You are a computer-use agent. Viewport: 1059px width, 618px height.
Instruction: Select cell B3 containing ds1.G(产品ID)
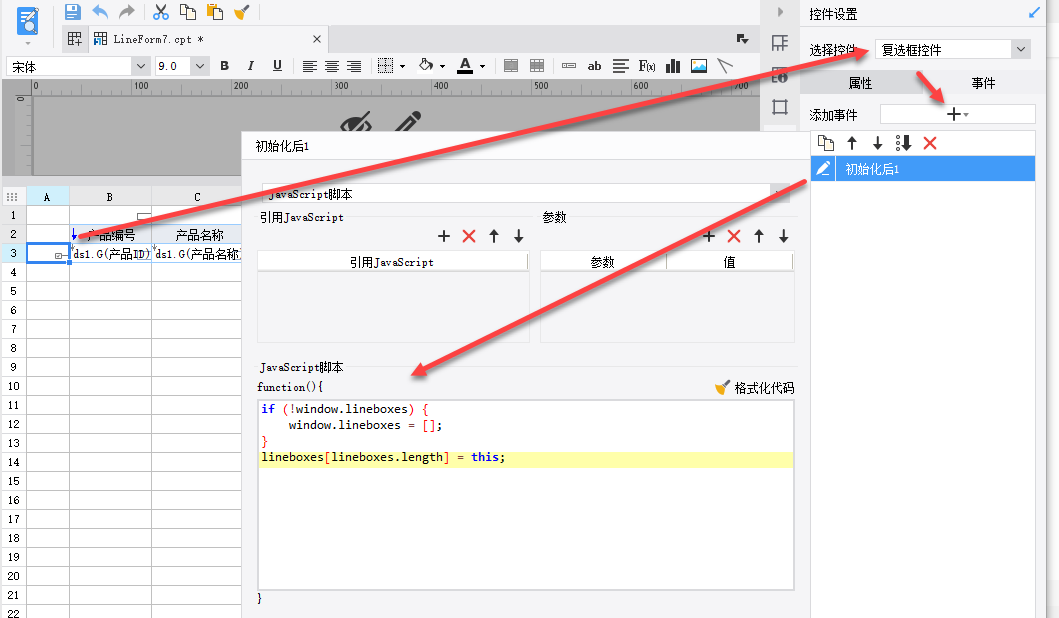tap(111, 254)
